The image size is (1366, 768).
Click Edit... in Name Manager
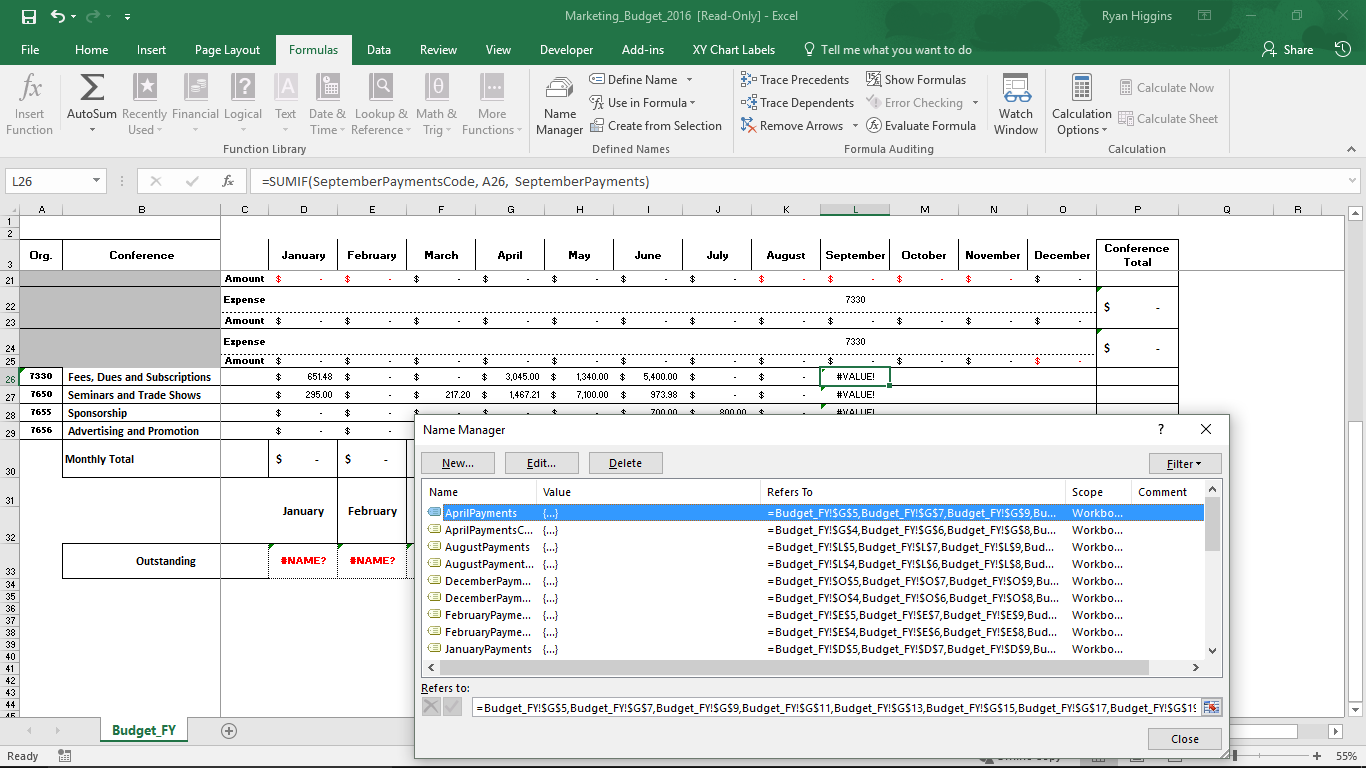pyautogui.click(x=541, y=464)
